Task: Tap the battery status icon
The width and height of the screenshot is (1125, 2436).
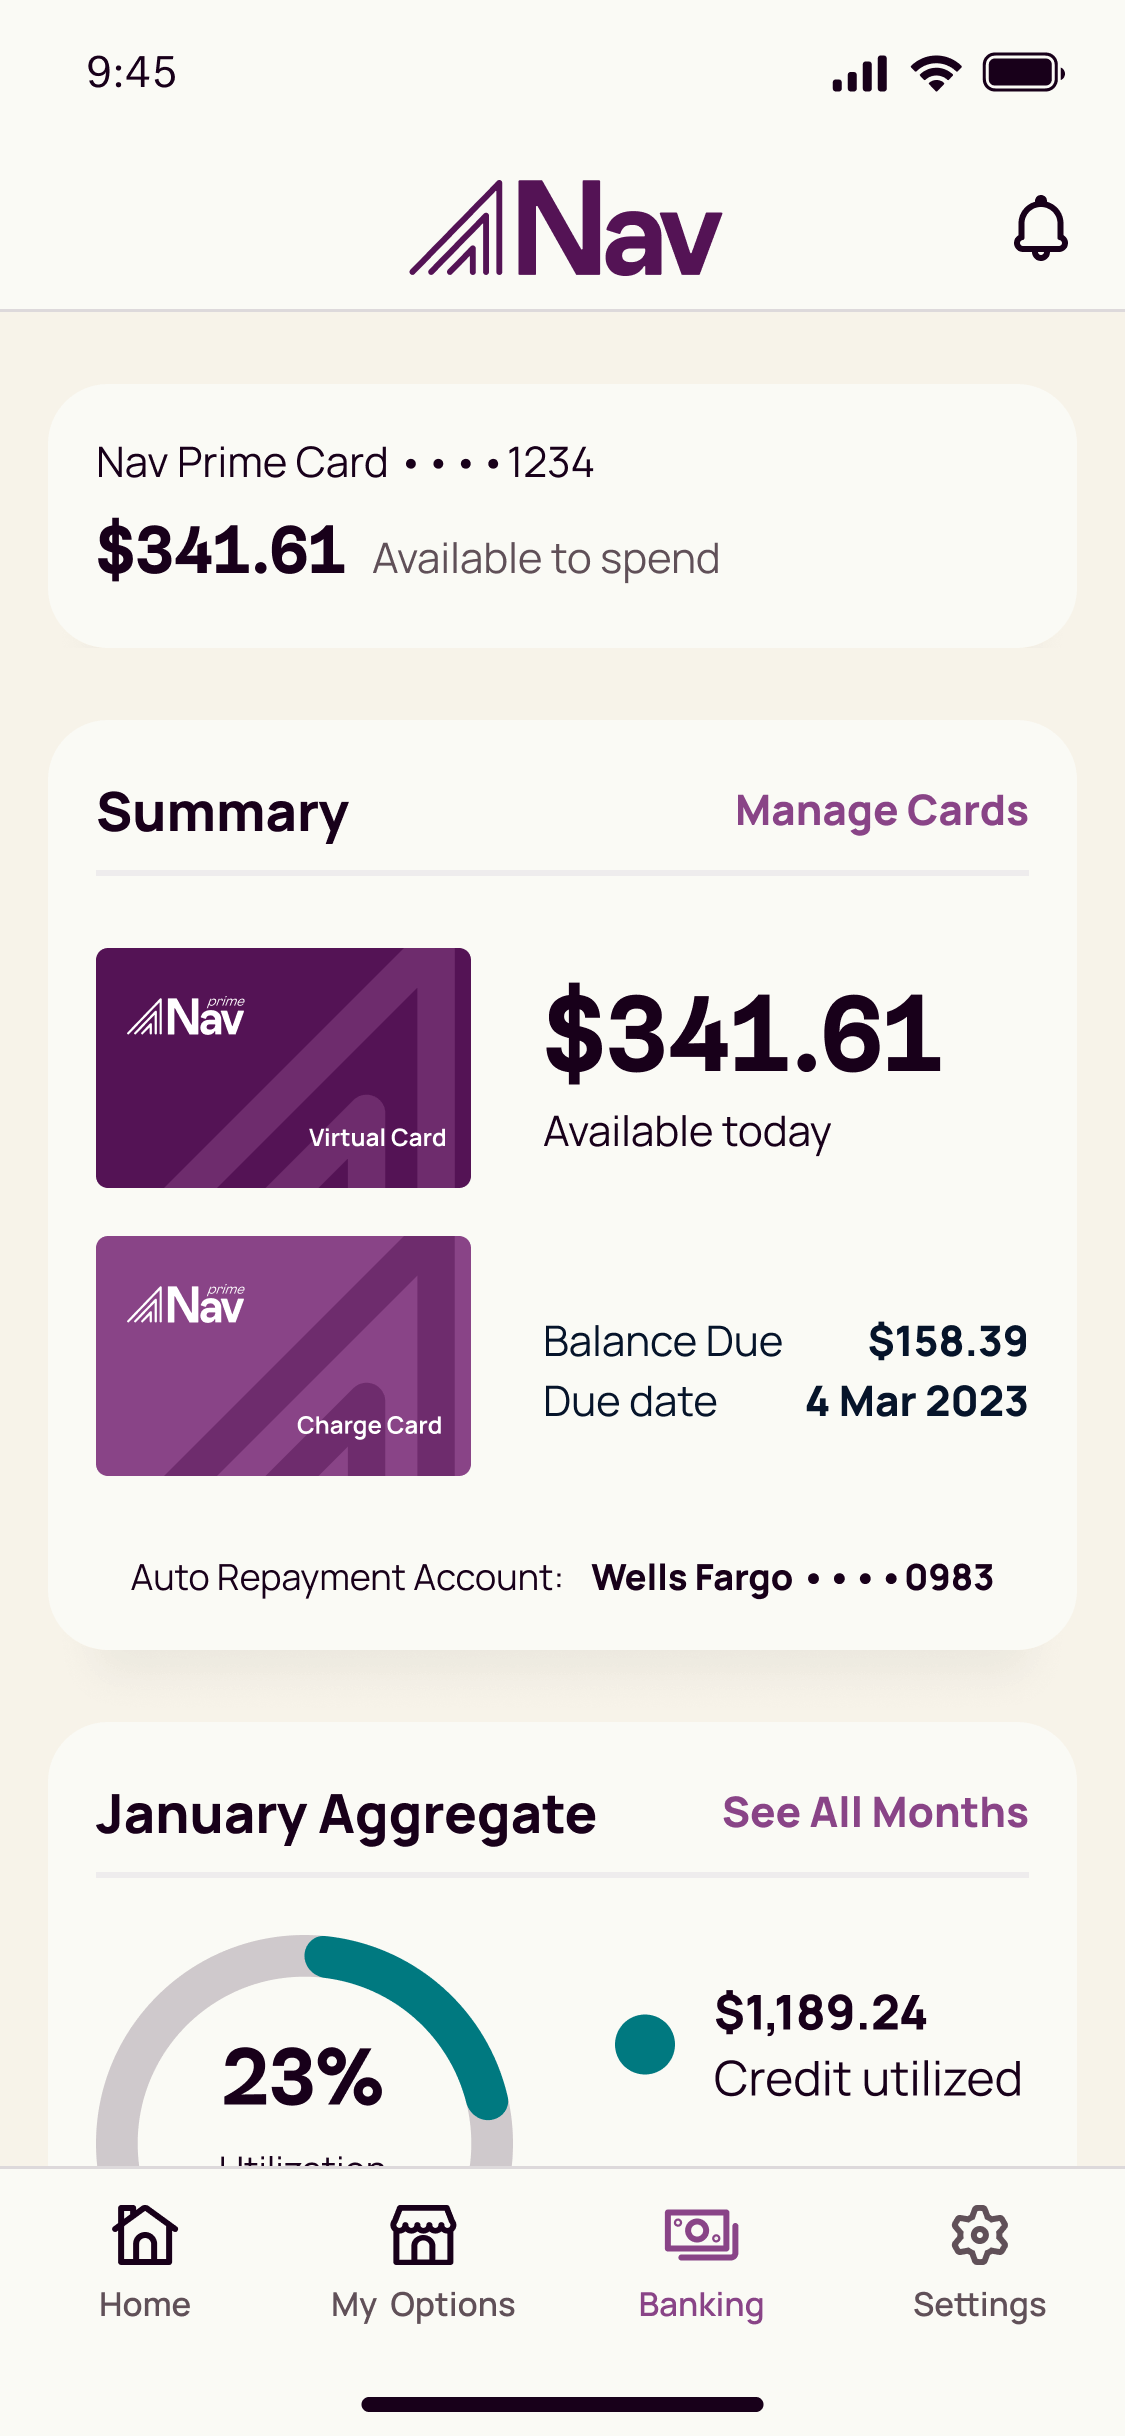Action: [1023, 73]
